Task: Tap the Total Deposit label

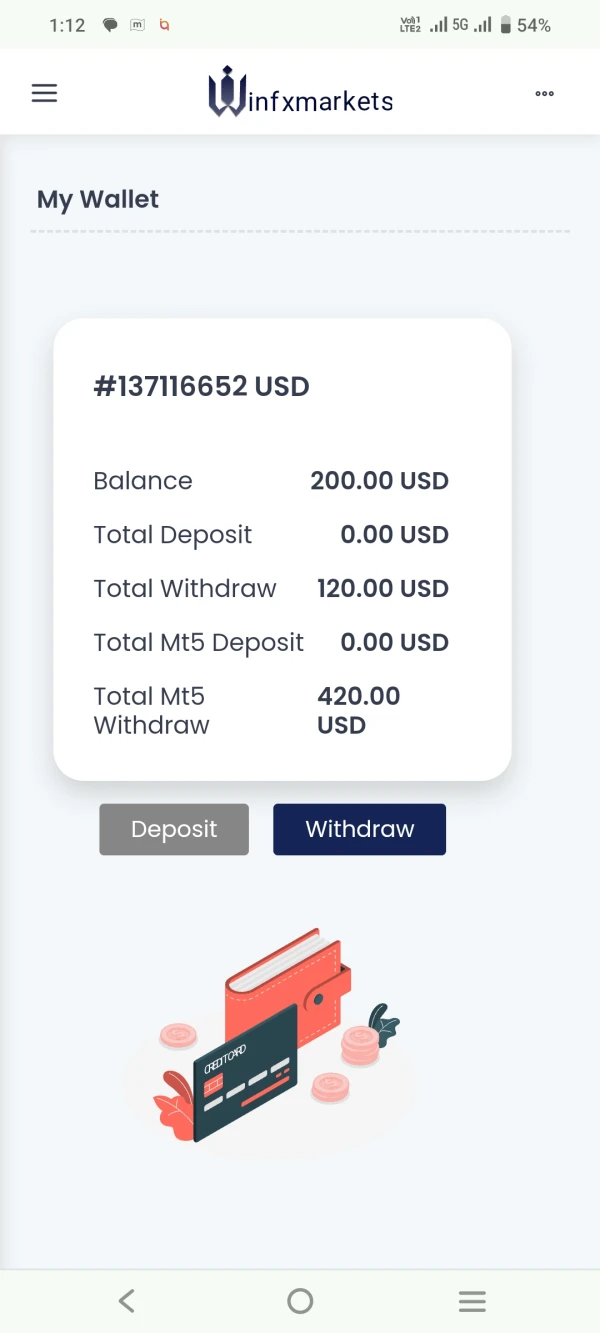Action: coord(172,534)
